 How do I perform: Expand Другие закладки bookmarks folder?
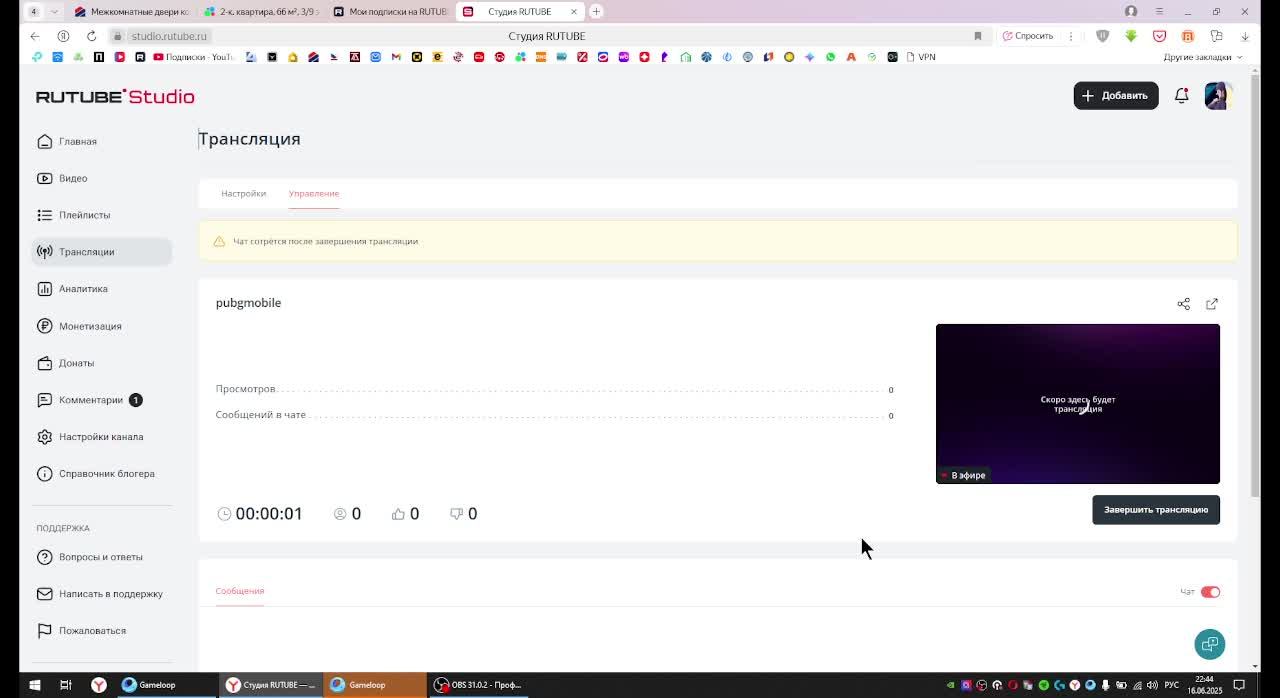pos(1202,57)
